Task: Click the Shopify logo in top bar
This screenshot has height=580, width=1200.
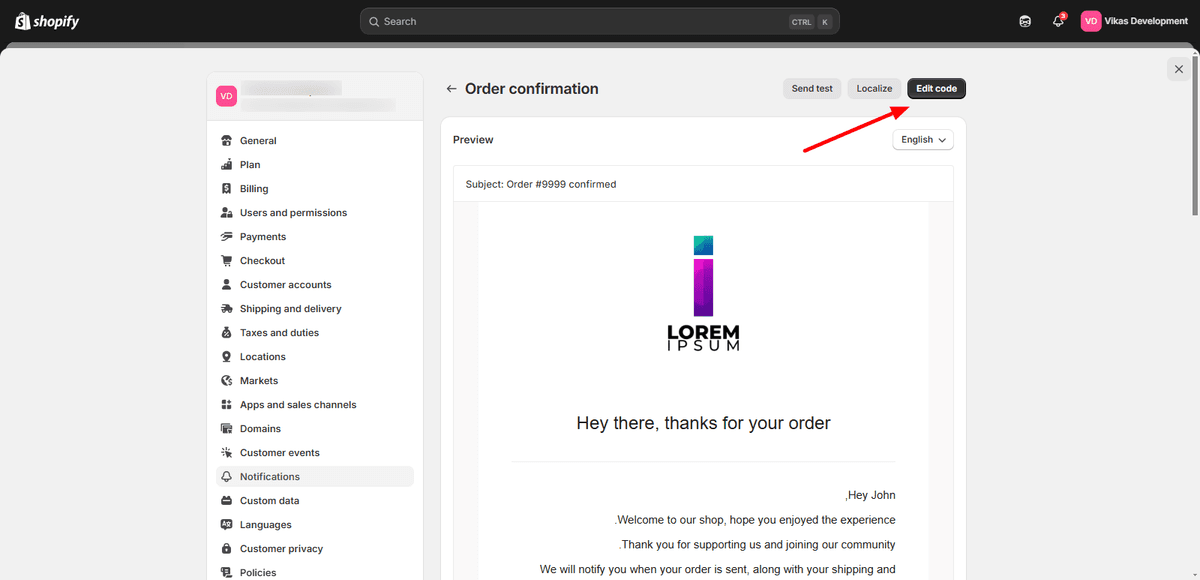Action: point(47,21)
